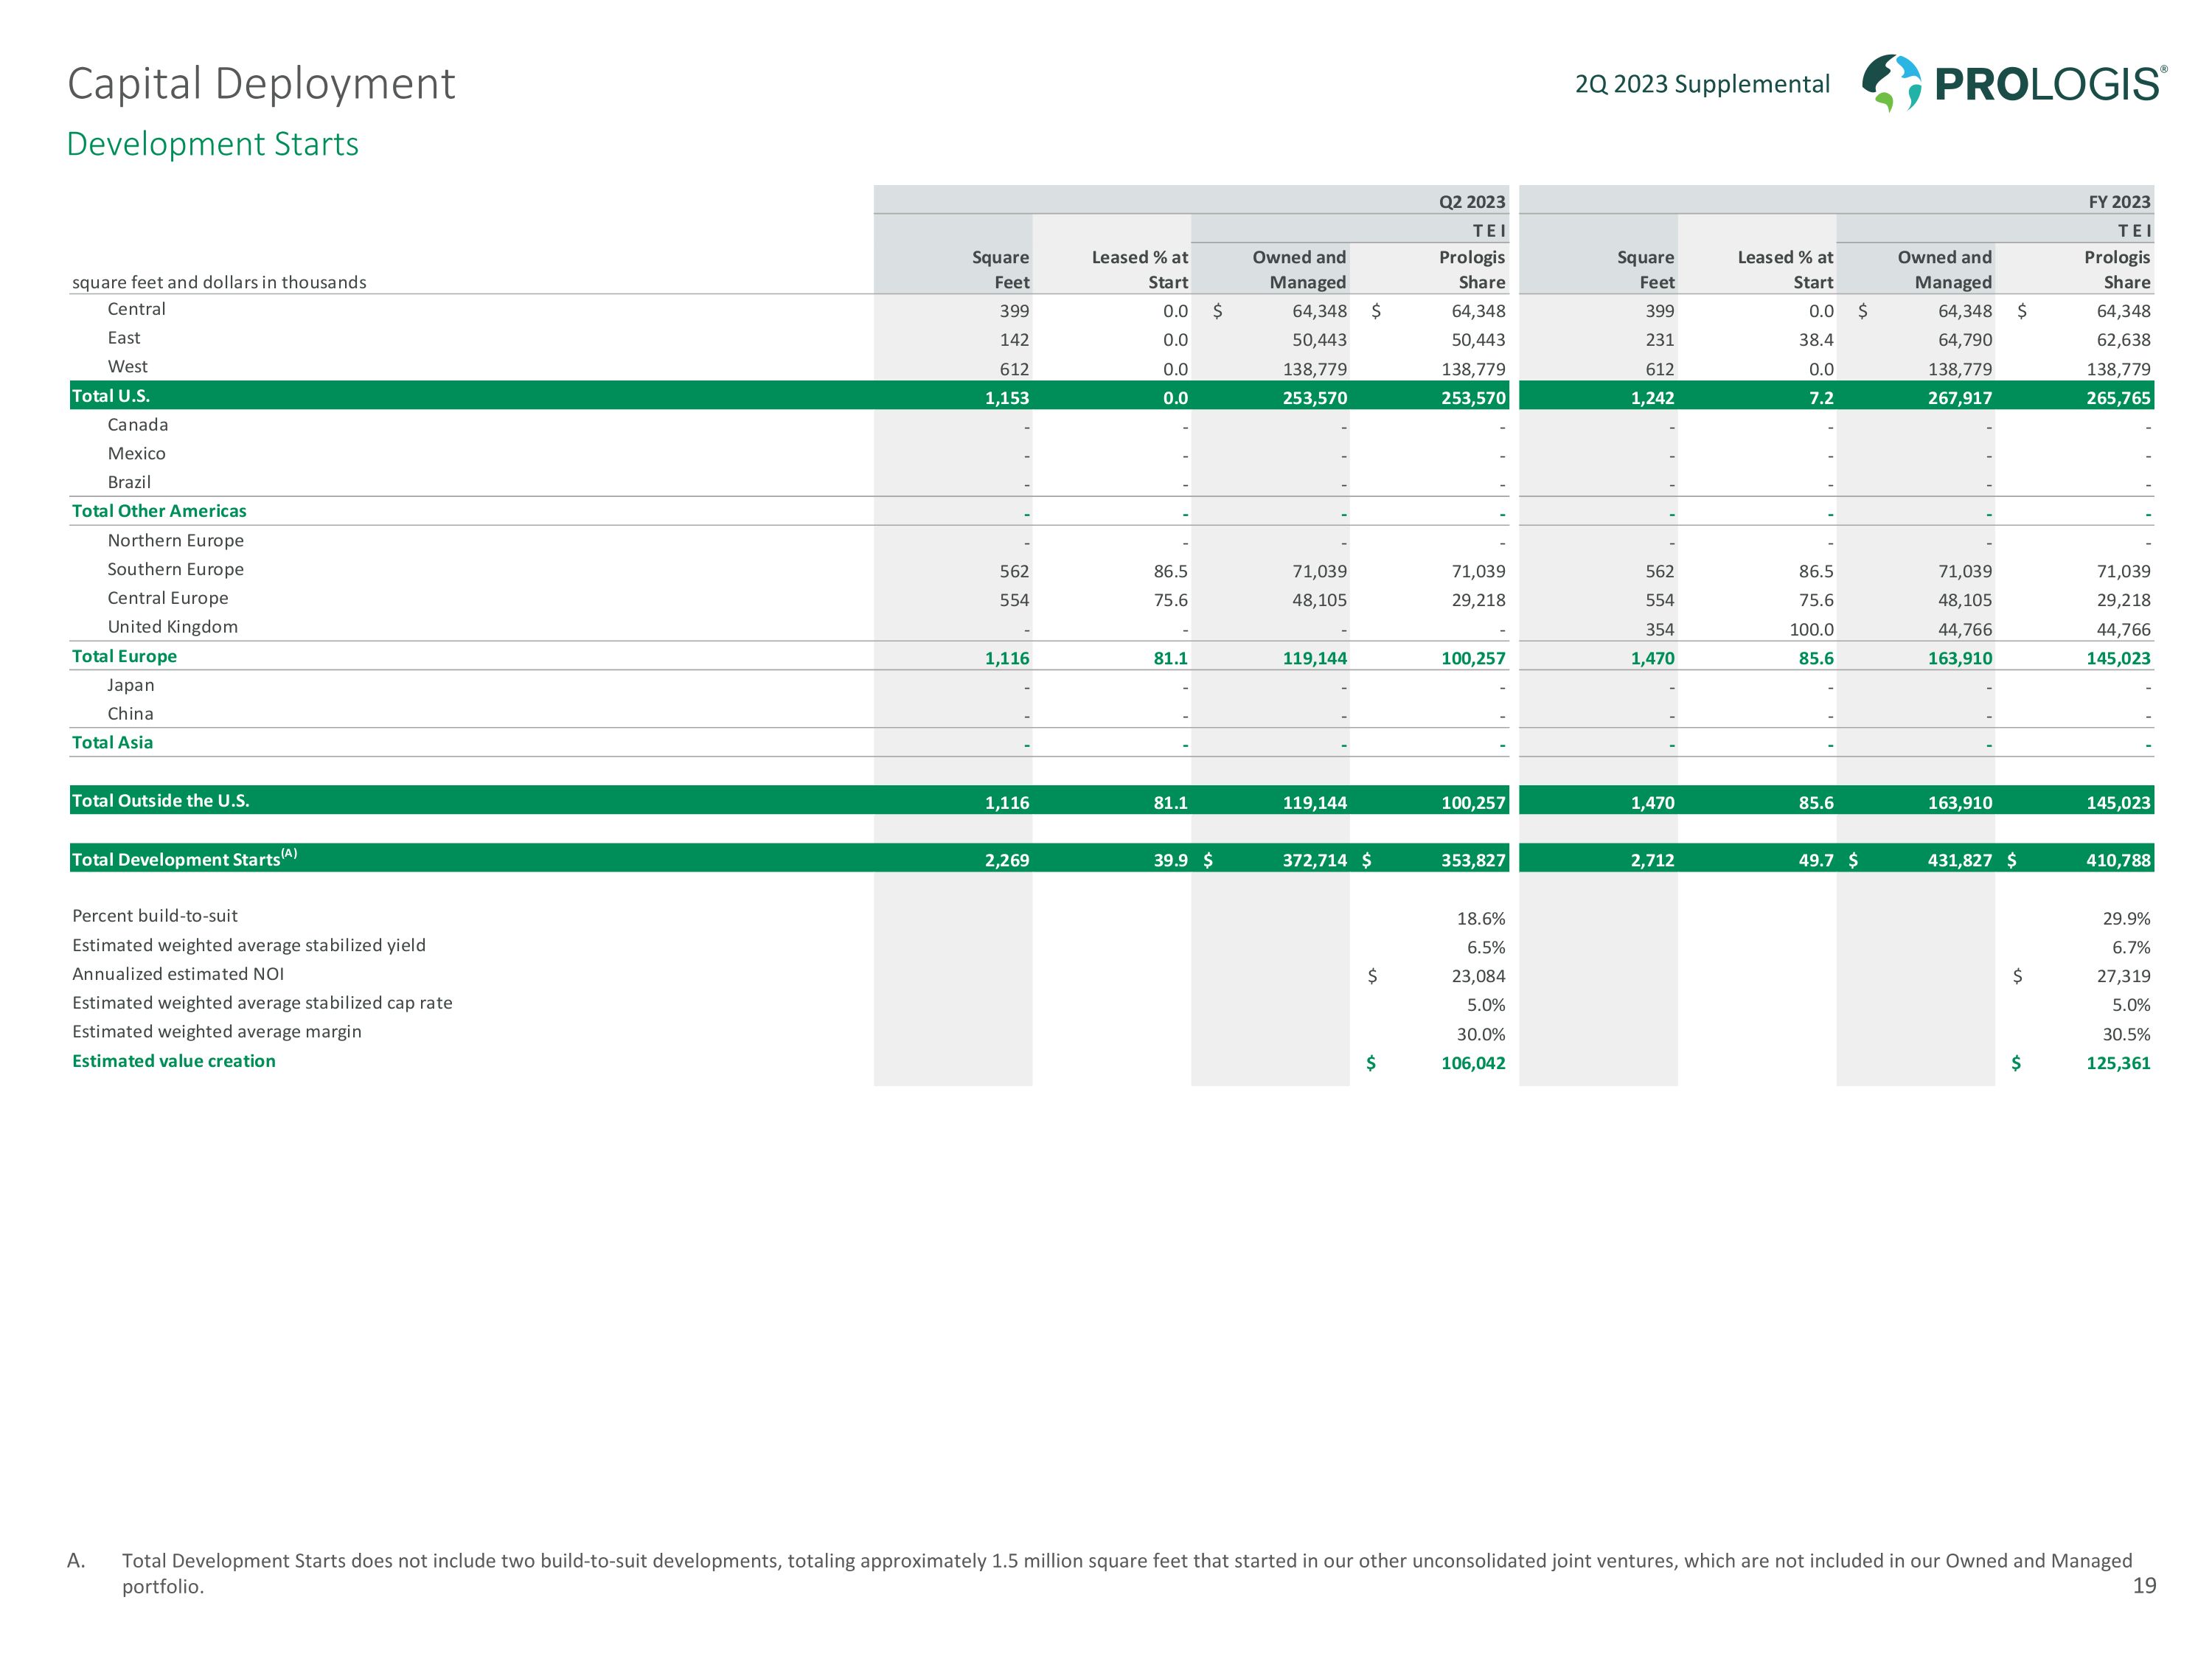Select the FY 2023 column group header
This screenshot has width=2212, height=1659.
pyautogui.click(x=2118, y=202)
